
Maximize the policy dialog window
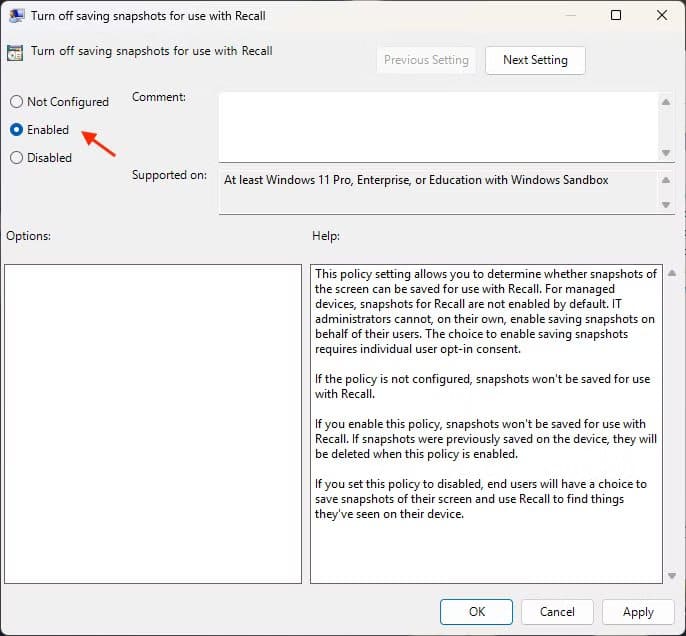pos(616,15)
